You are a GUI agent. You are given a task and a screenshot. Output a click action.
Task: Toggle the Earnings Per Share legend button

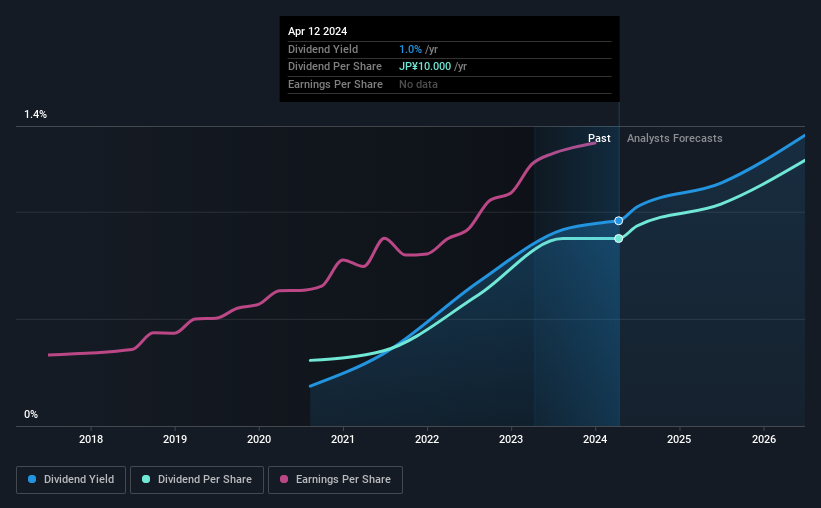pyautogui.click(x=335, y=479)
